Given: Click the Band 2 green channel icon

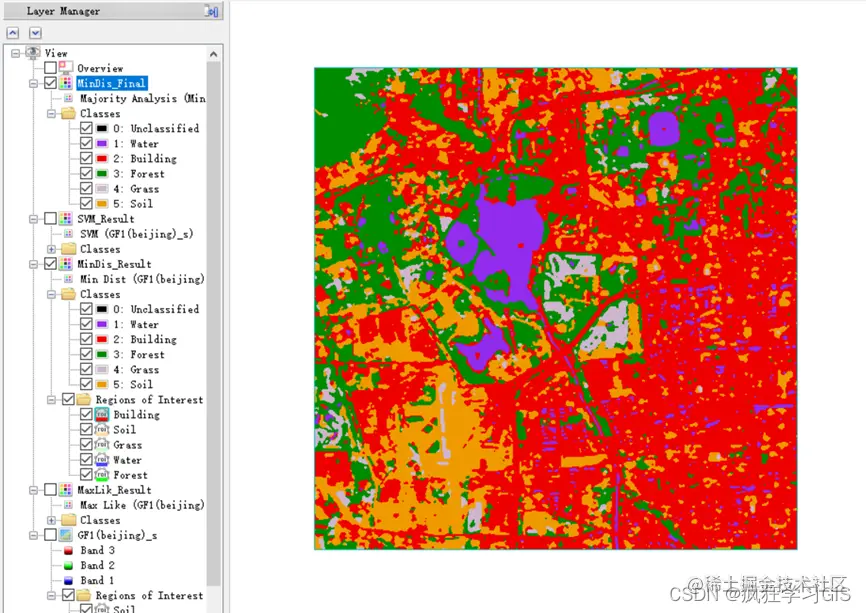Looking at the screenshot, I should 68,566.
